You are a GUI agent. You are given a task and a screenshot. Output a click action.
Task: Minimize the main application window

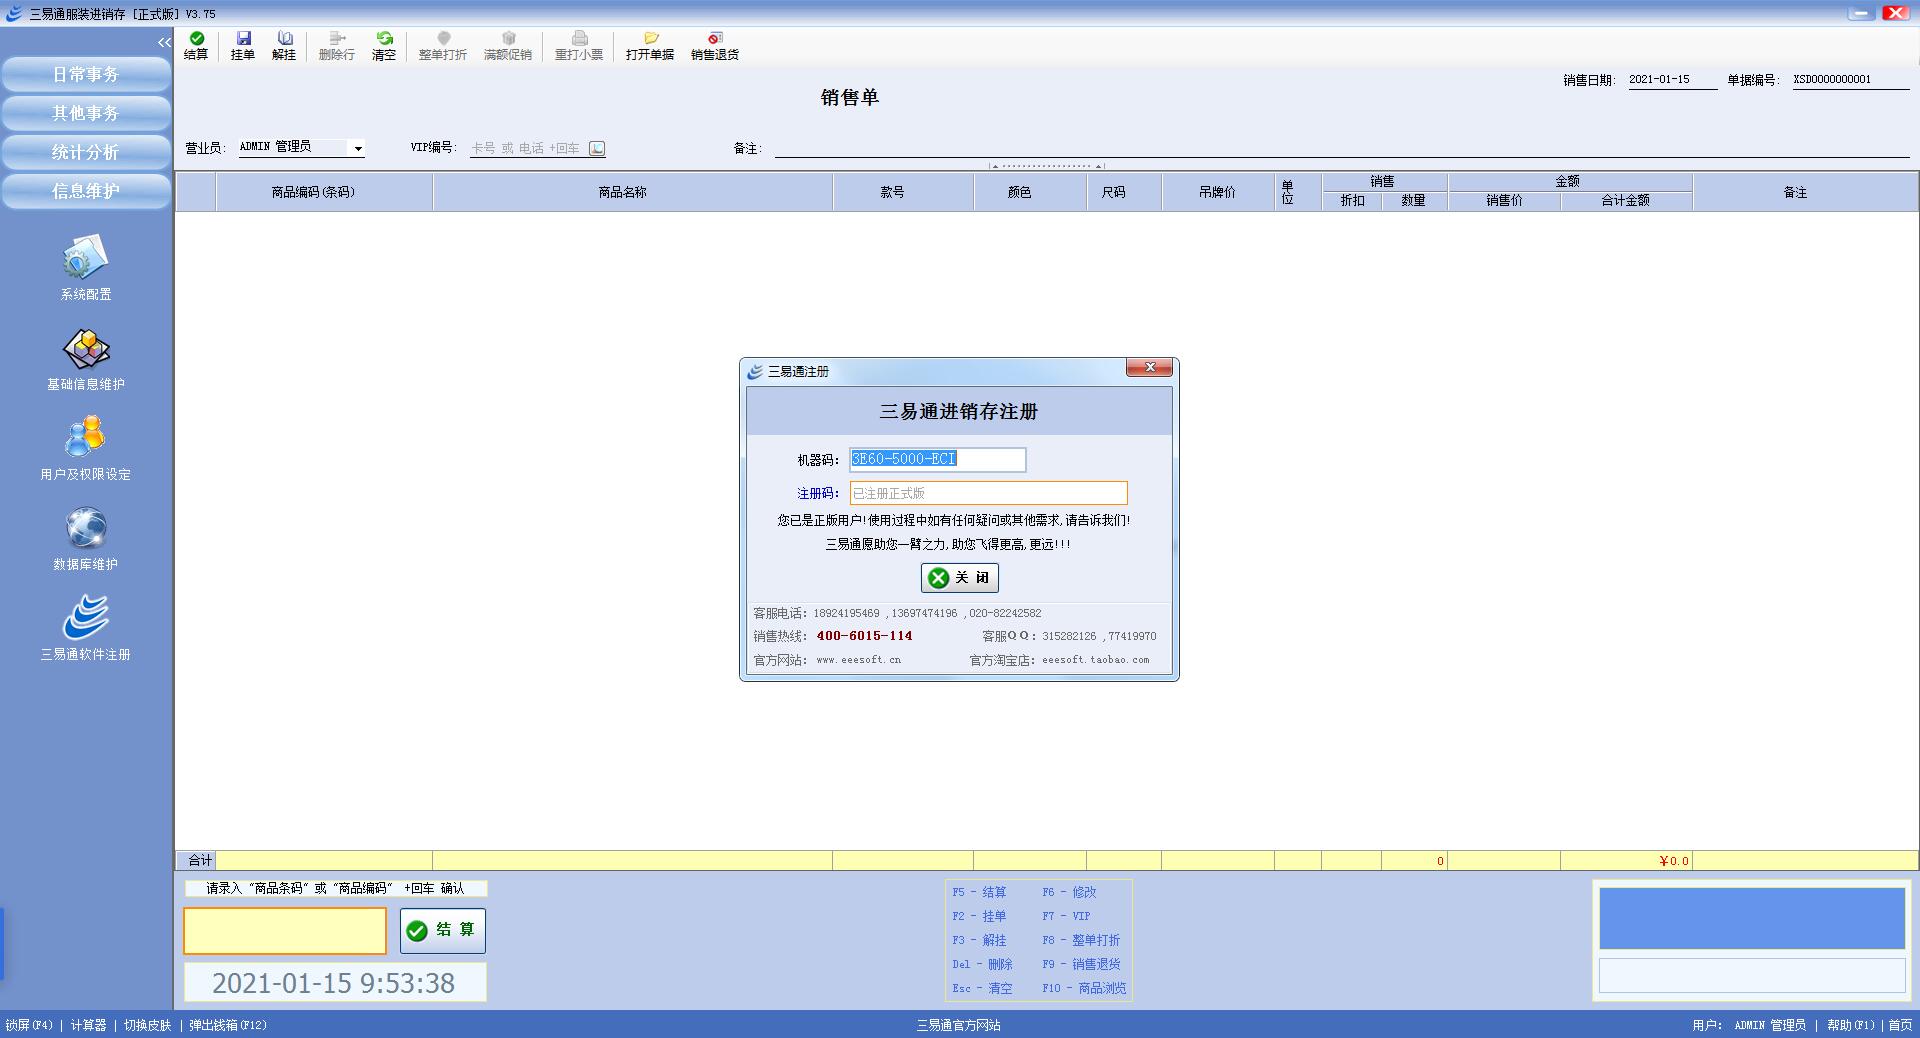(1861, 13)
